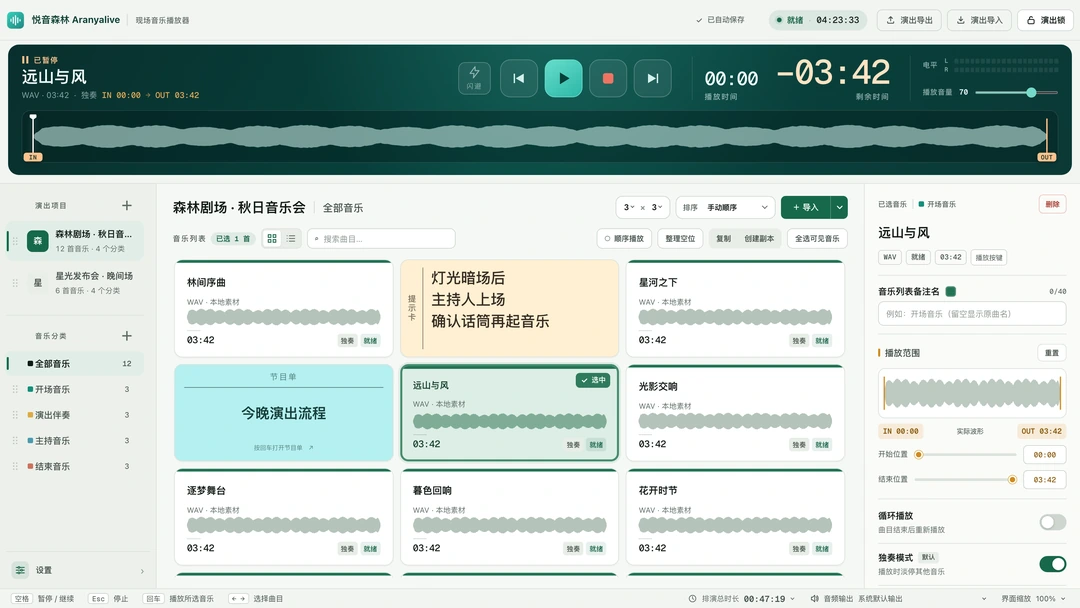1080x608 pixels.
Task: Select 演出伴奏 category
Action: [x=76, y=415]
